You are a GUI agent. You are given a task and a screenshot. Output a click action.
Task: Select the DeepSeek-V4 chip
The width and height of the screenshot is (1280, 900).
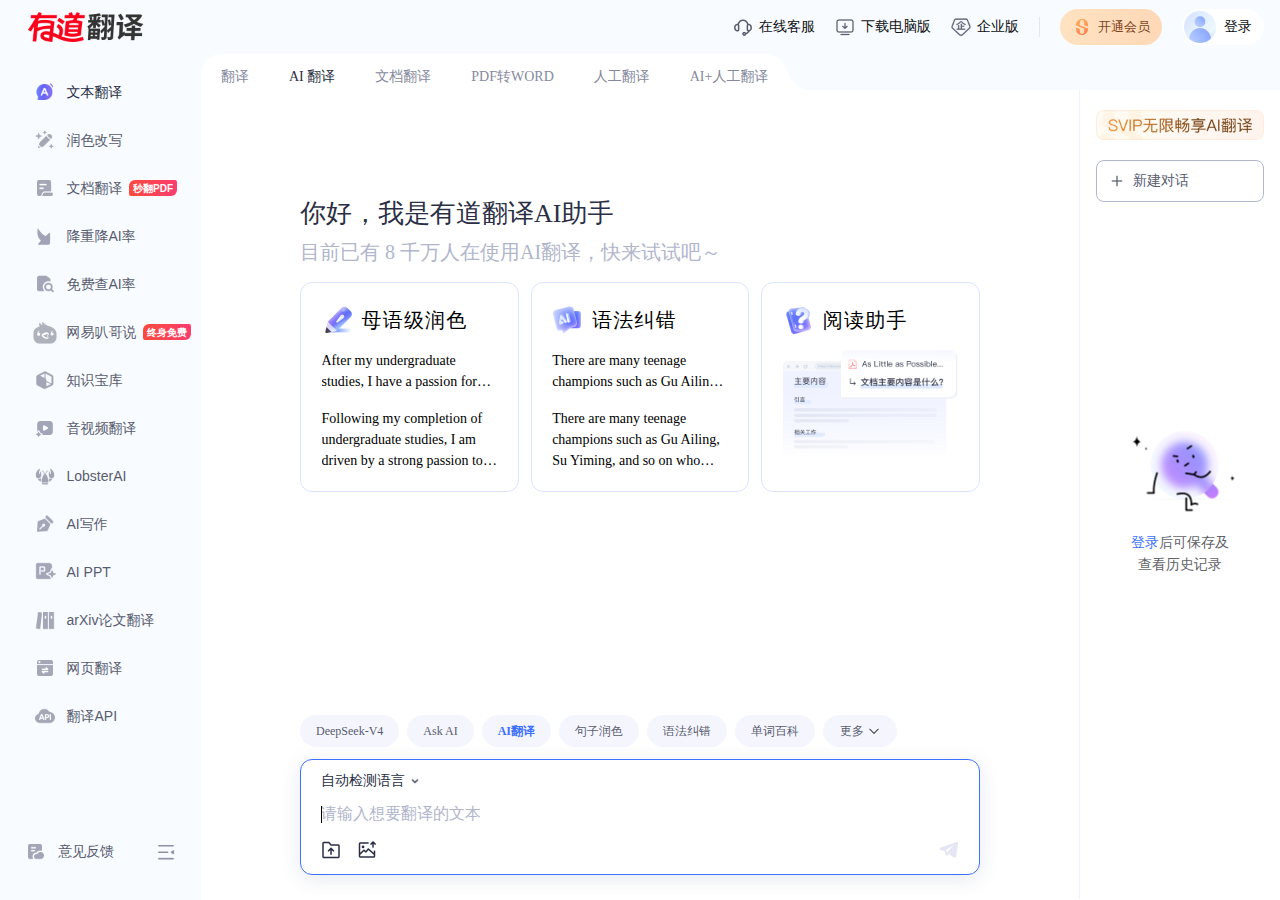click(350, 731)
